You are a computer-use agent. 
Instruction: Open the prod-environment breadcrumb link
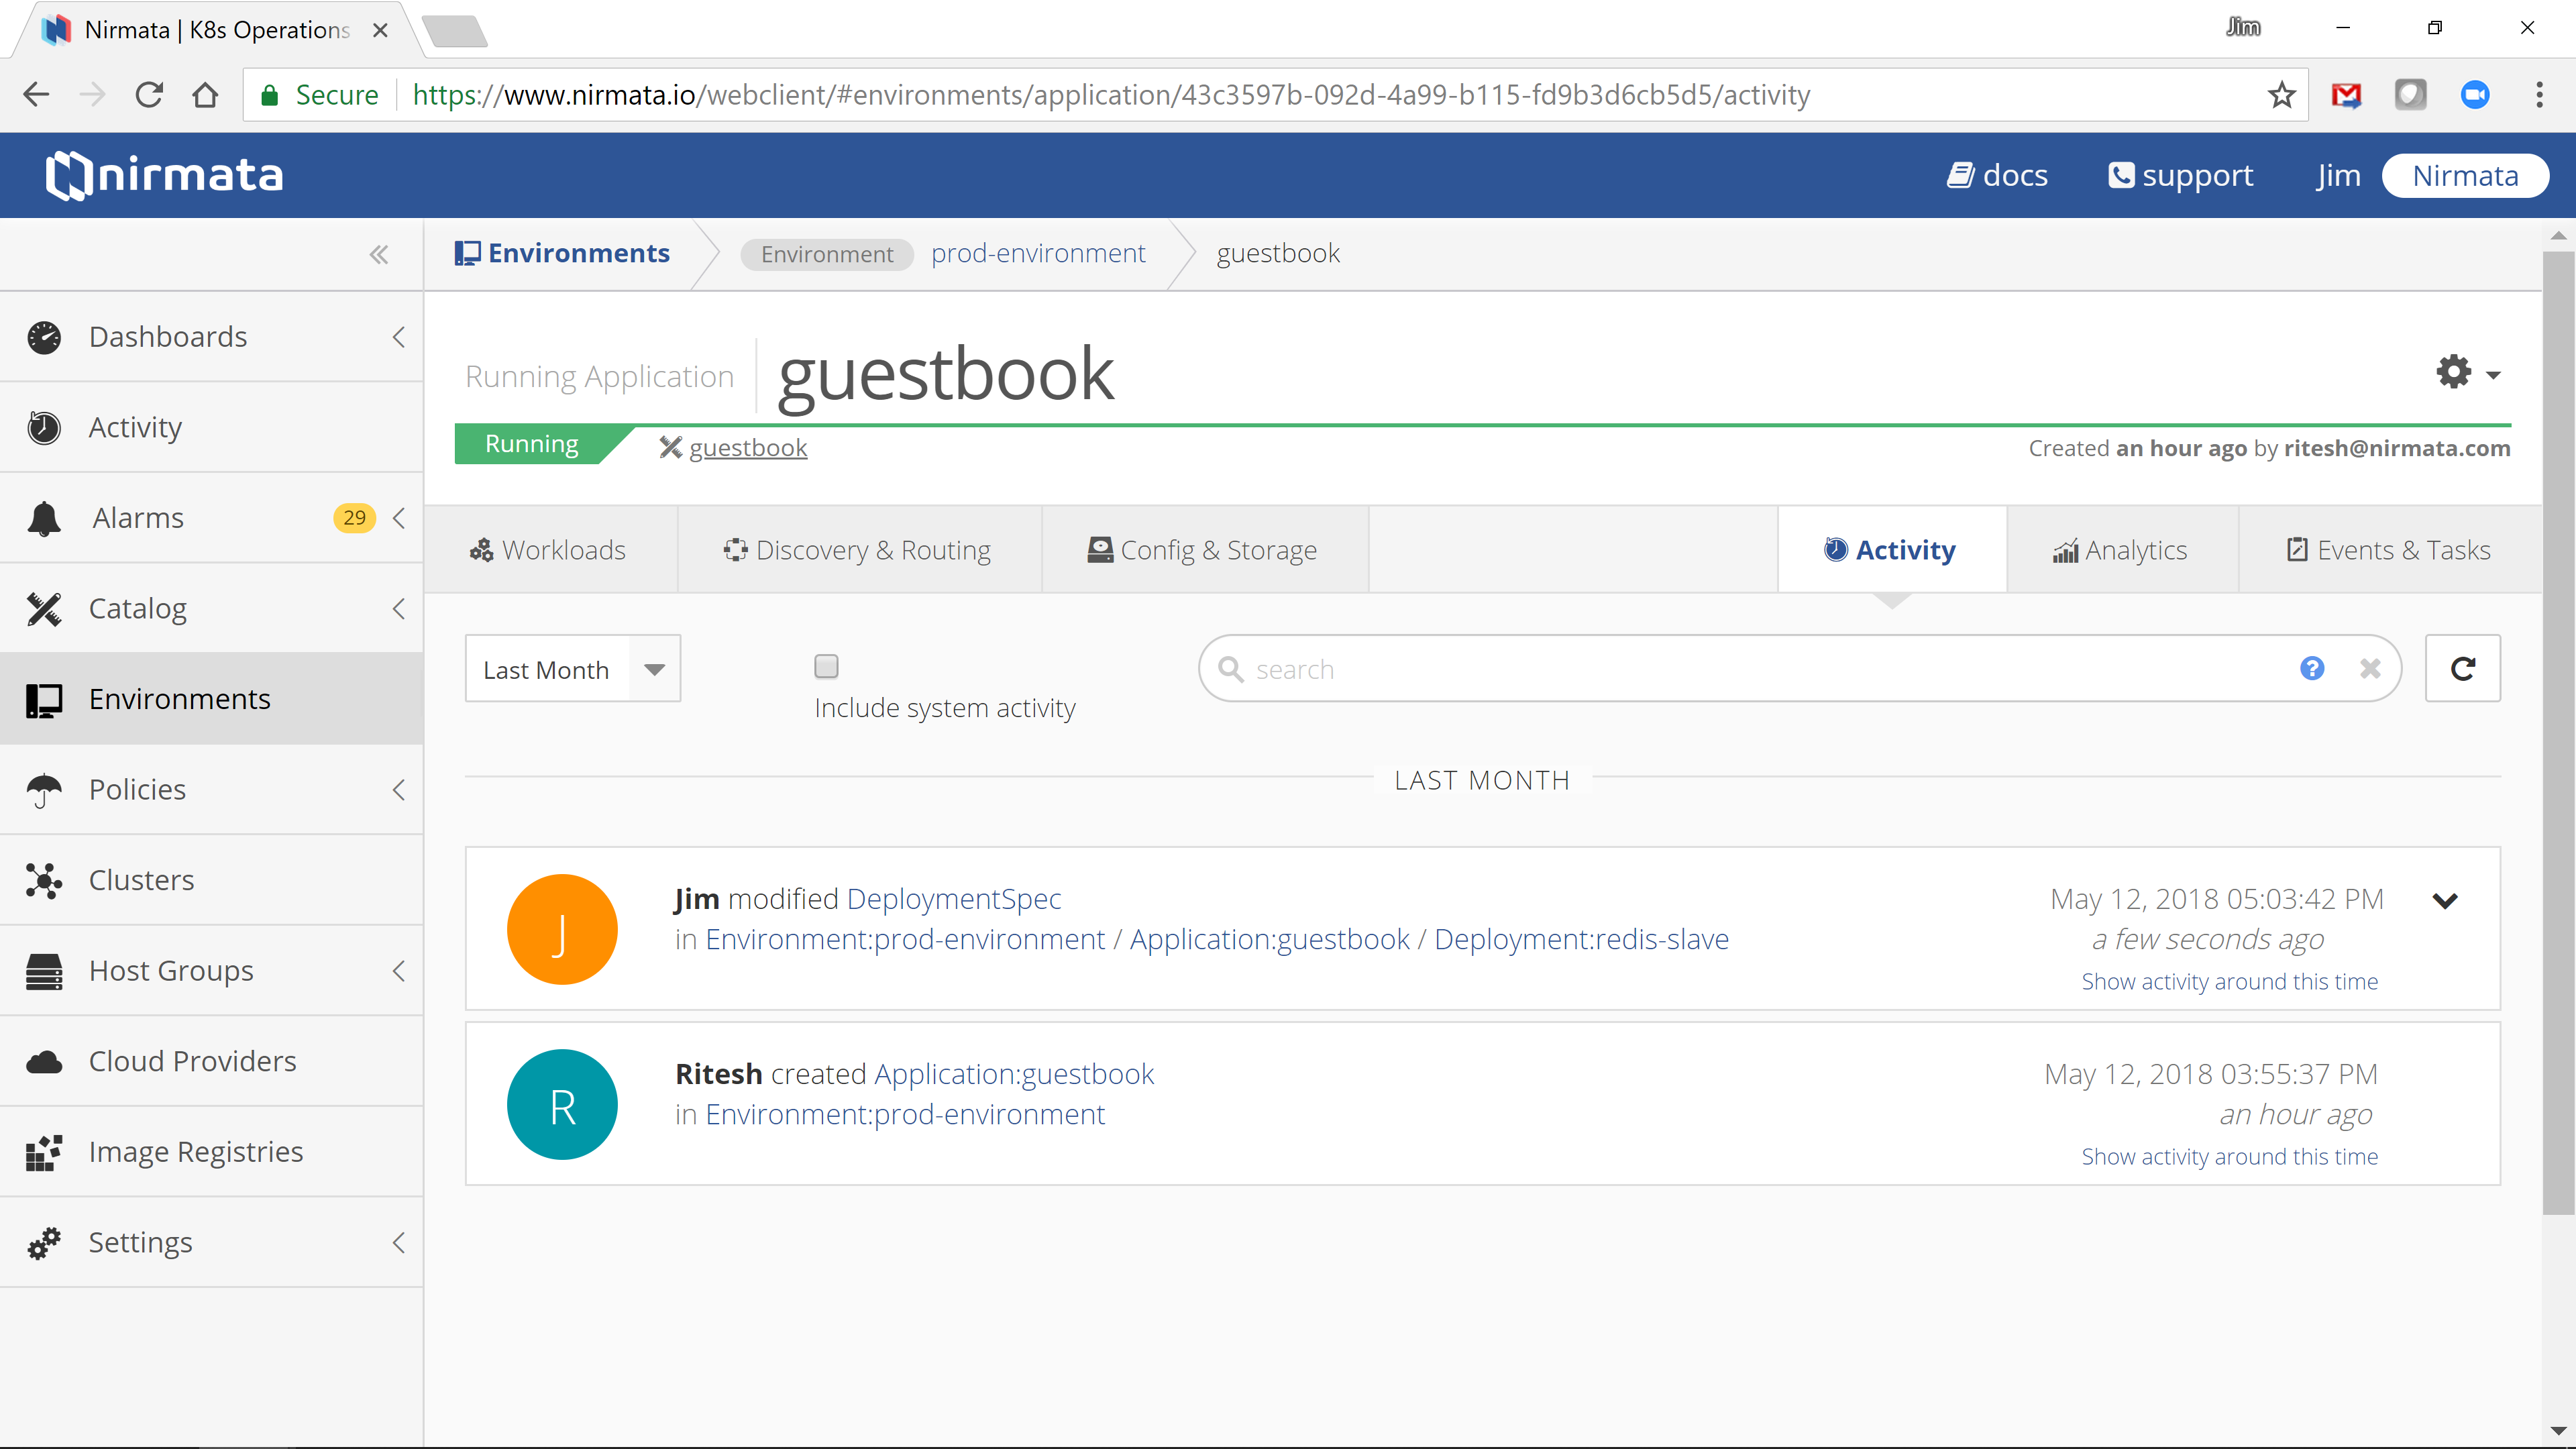[x=1038, y=253]
